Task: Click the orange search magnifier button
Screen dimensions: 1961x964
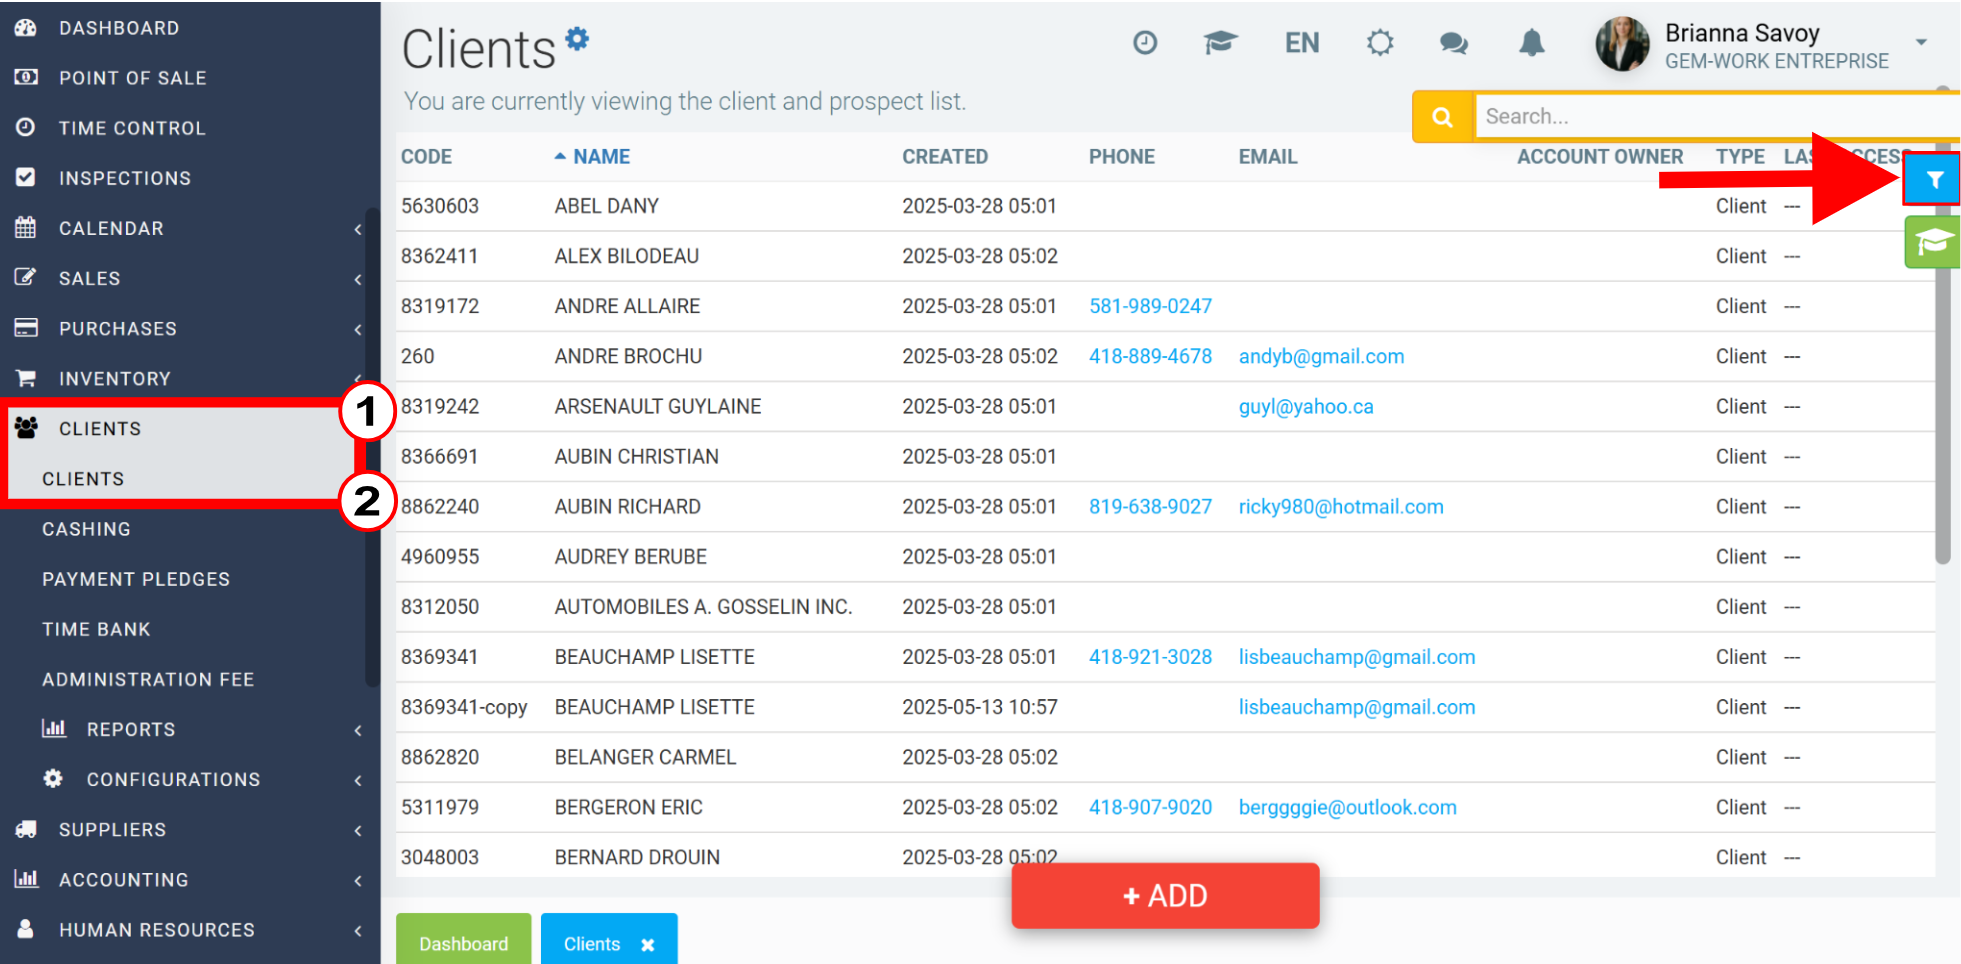Action: [x=1442, y=117]
